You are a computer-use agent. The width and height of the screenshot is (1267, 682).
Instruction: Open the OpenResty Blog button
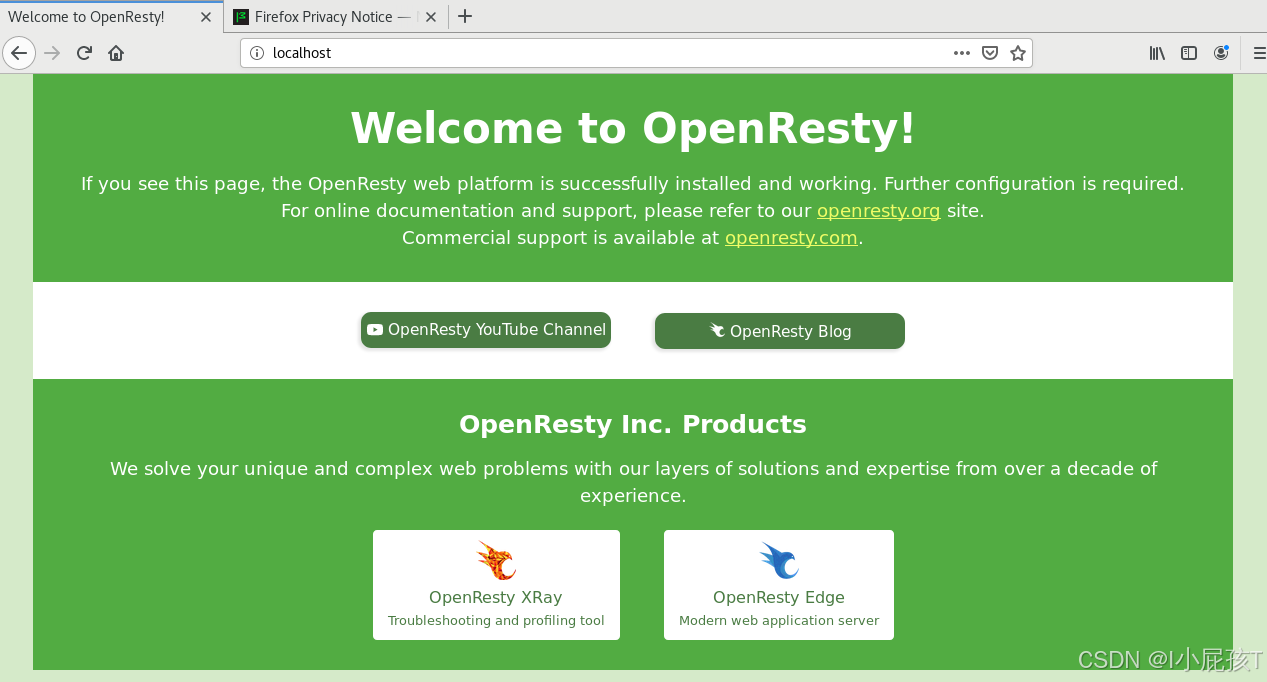(x=780, y=331)
